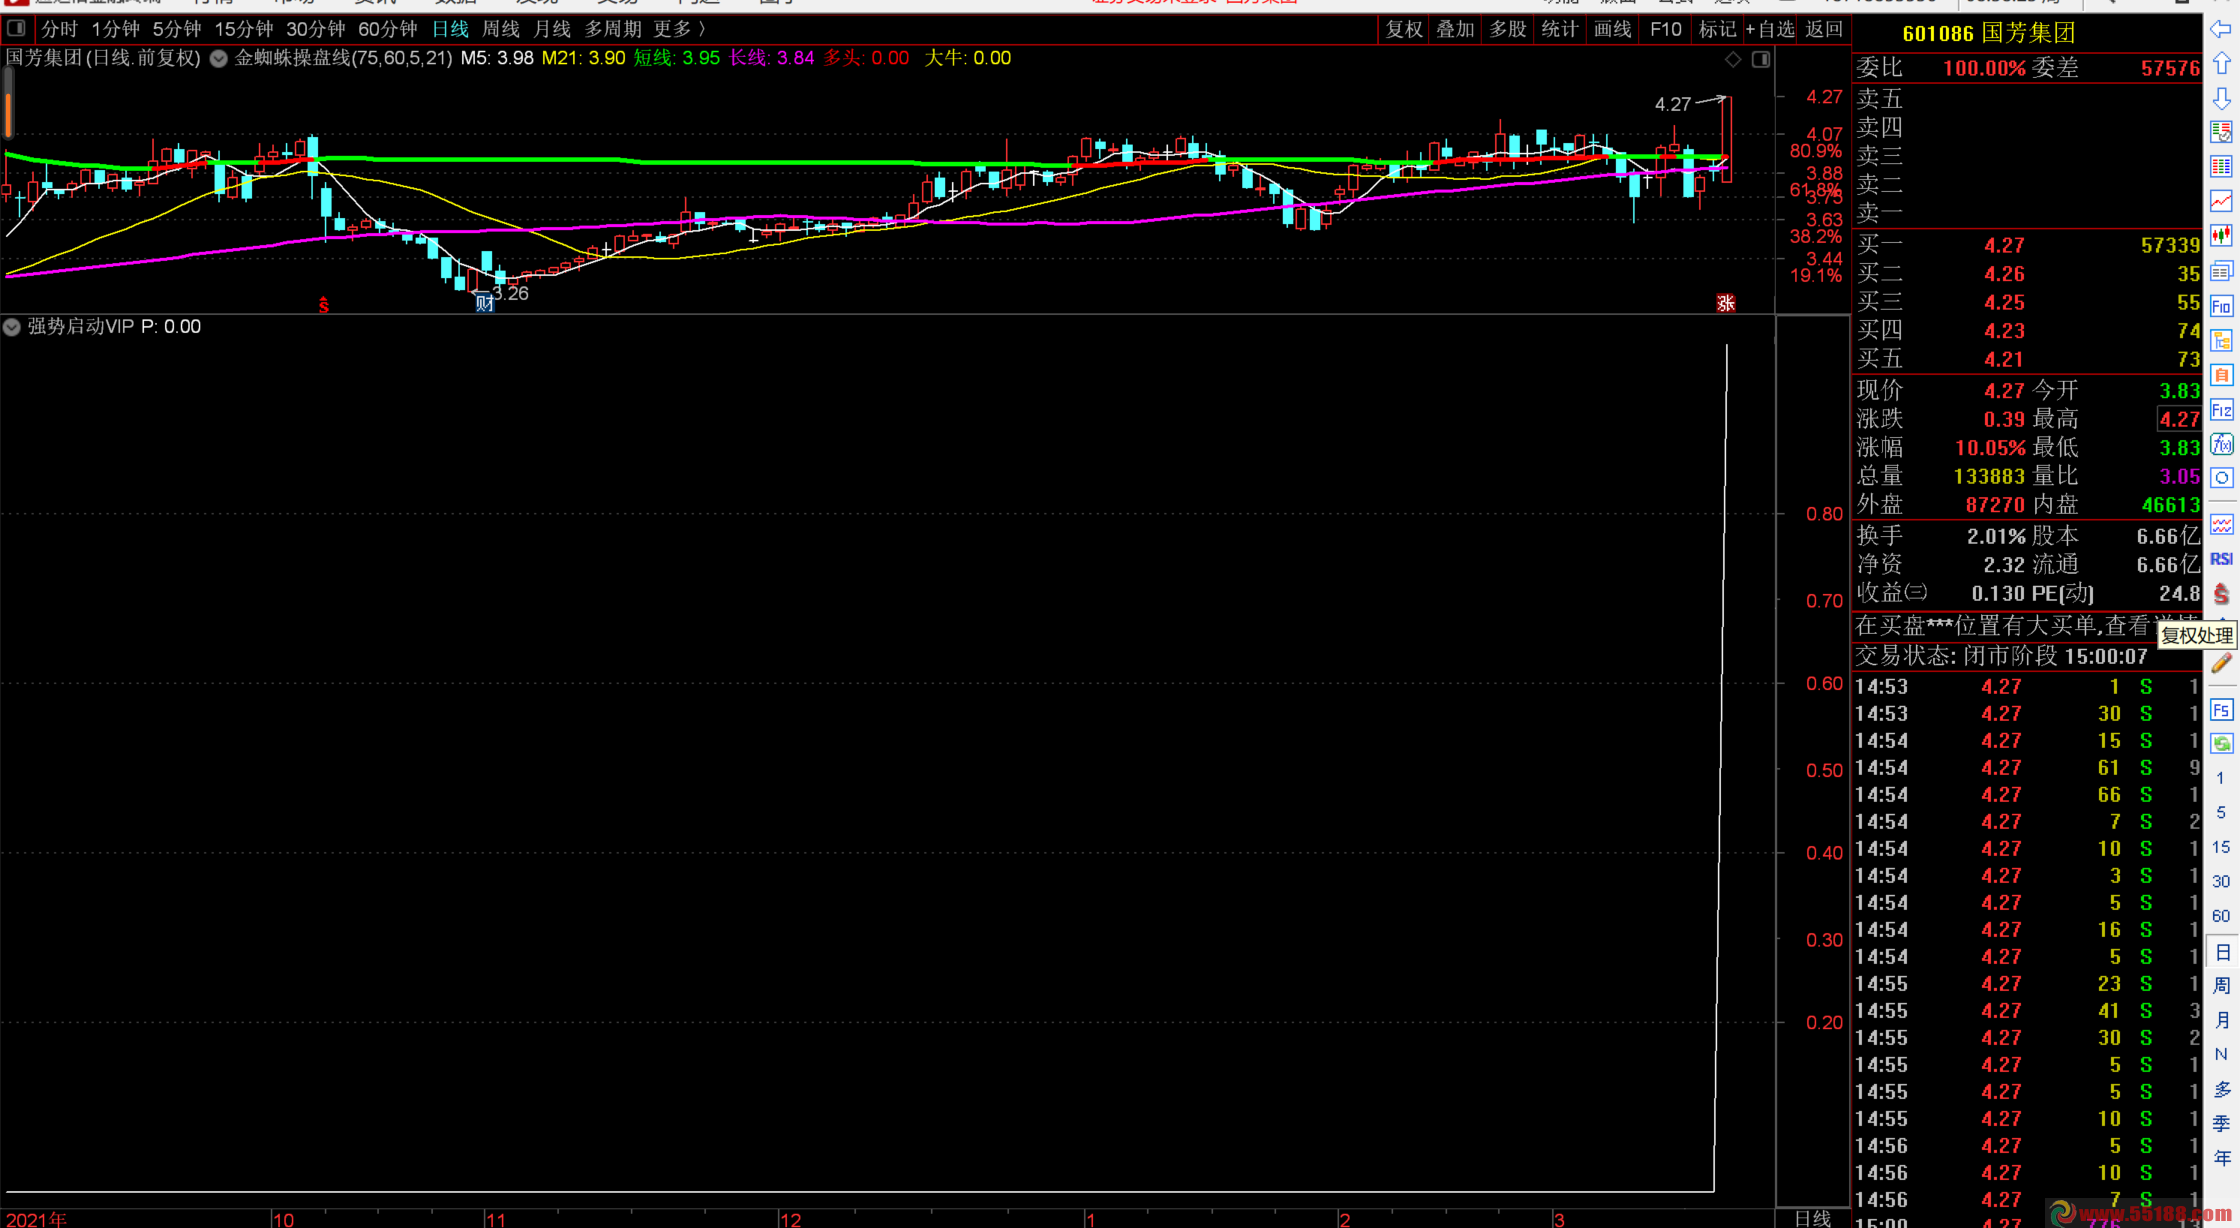Click the orange tree-structure icon in sidebar
Viewport: 2240px width, 1228px height.
coord(2221,341)
